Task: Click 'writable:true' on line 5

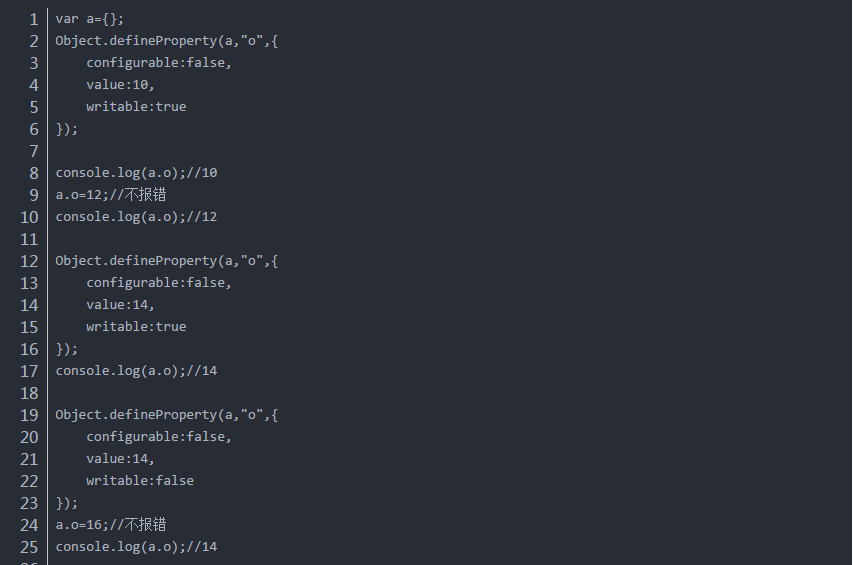Action: point(136,107)
